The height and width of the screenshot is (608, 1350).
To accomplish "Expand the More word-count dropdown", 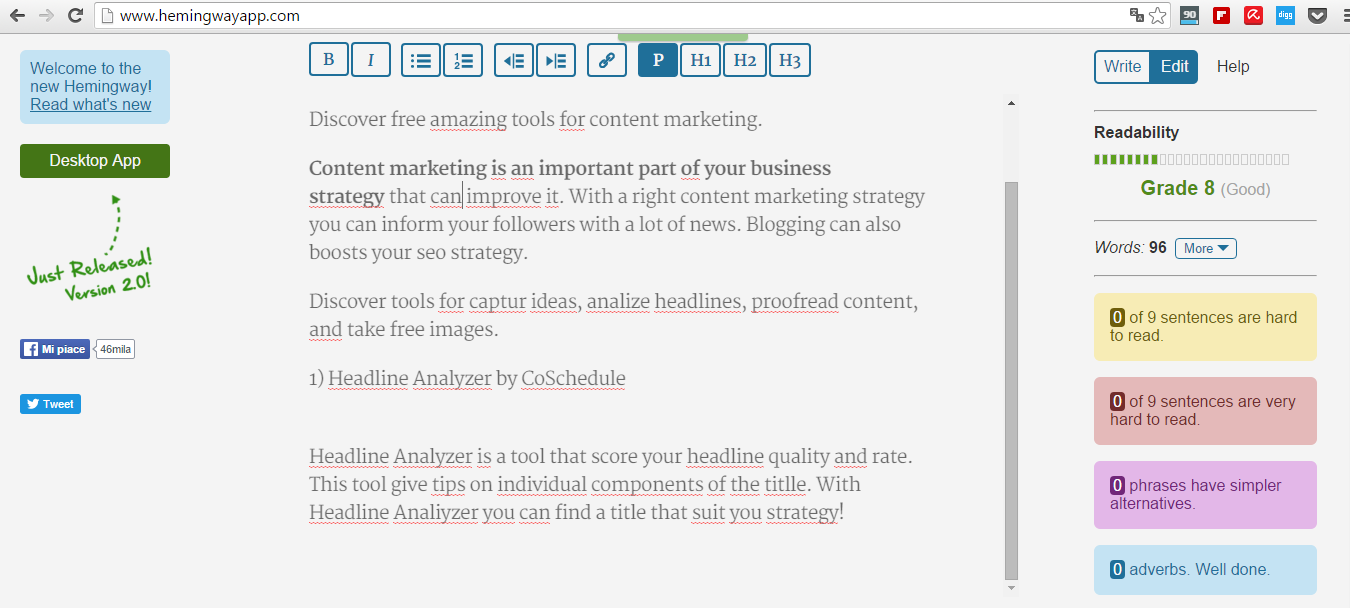I will pos(1205,248).
